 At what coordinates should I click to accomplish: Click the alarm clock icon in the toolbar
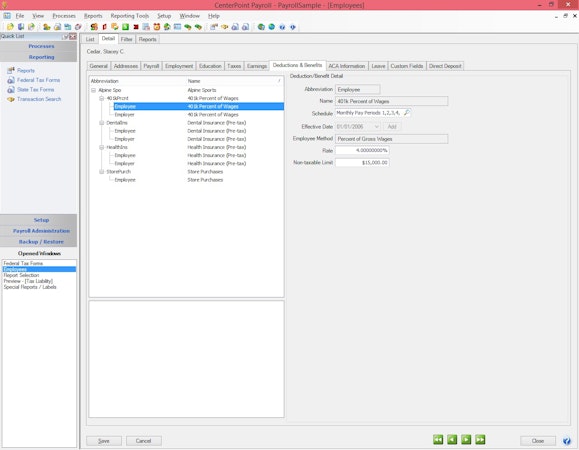tap(157, 27)
